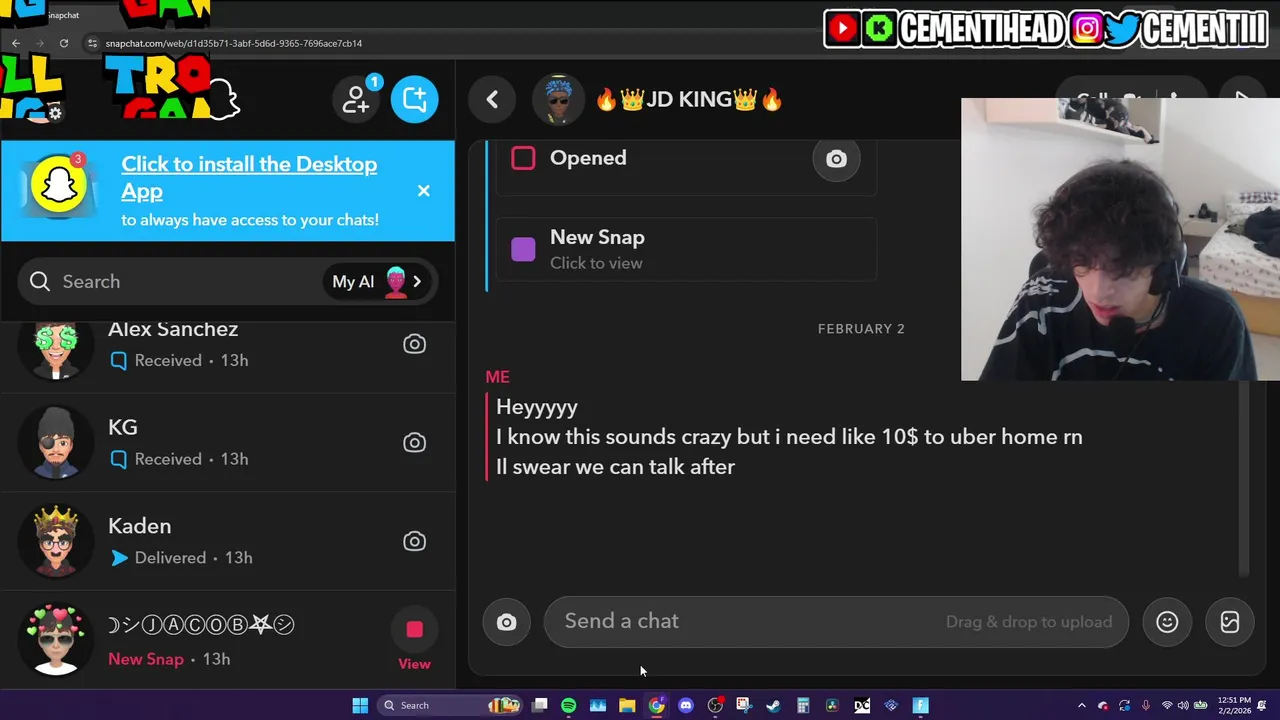Open Chrome from the taskbar

point(656,705)
